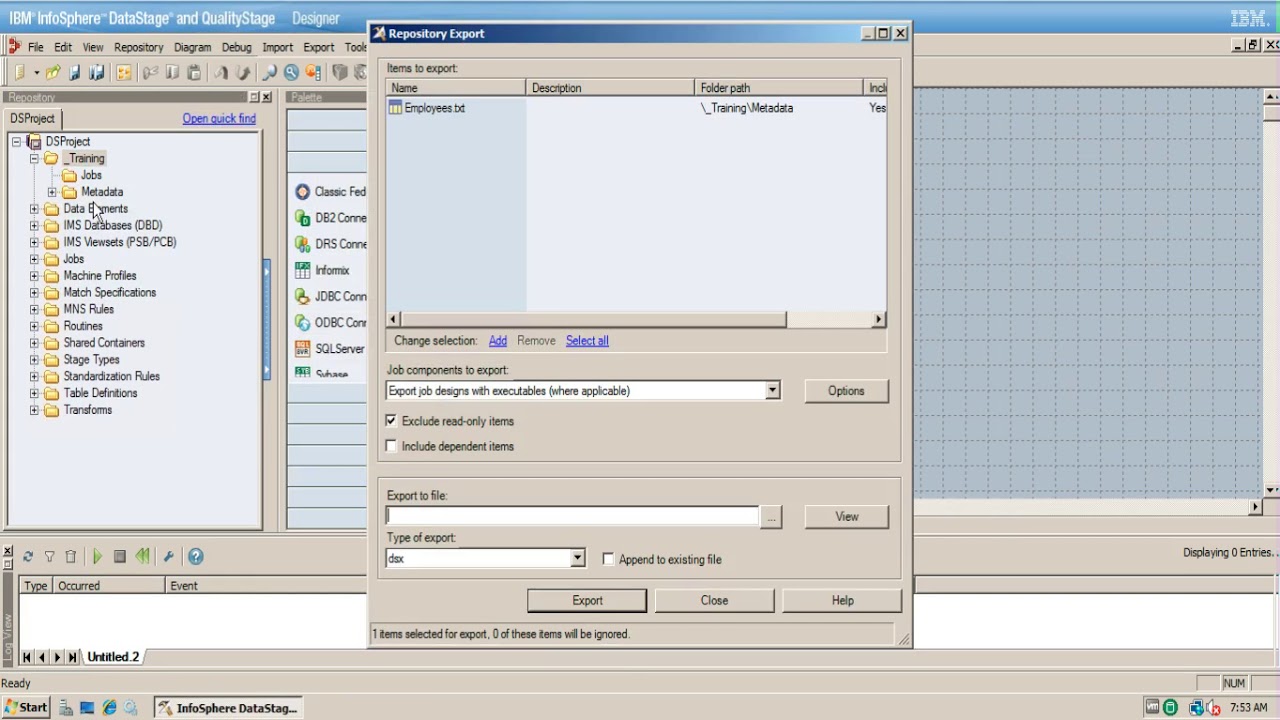
Task: Expand the Shared Containers folder
Action: [34, 343]
